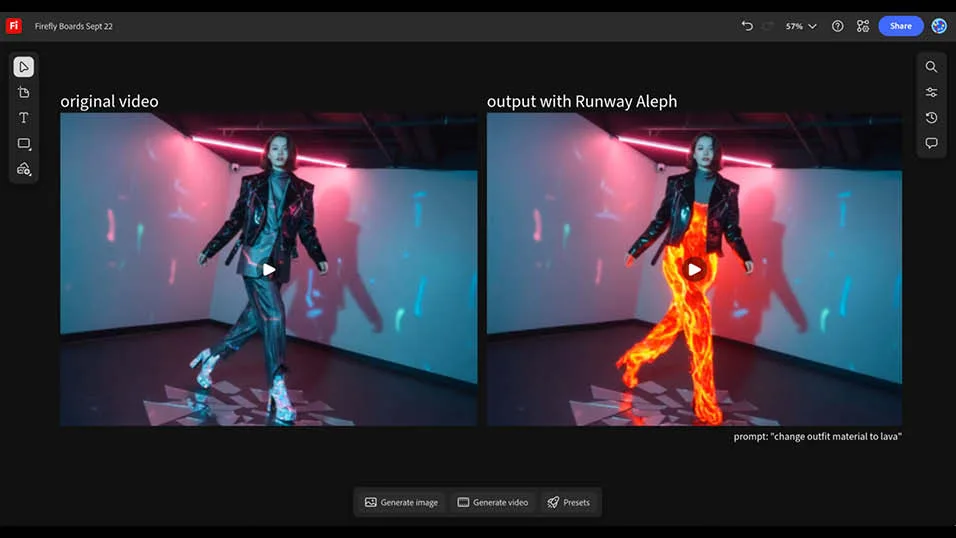The width and height of the screenshot is (956, 538).
Task: Click the Generate image button
Action: (x=401, y=502)
